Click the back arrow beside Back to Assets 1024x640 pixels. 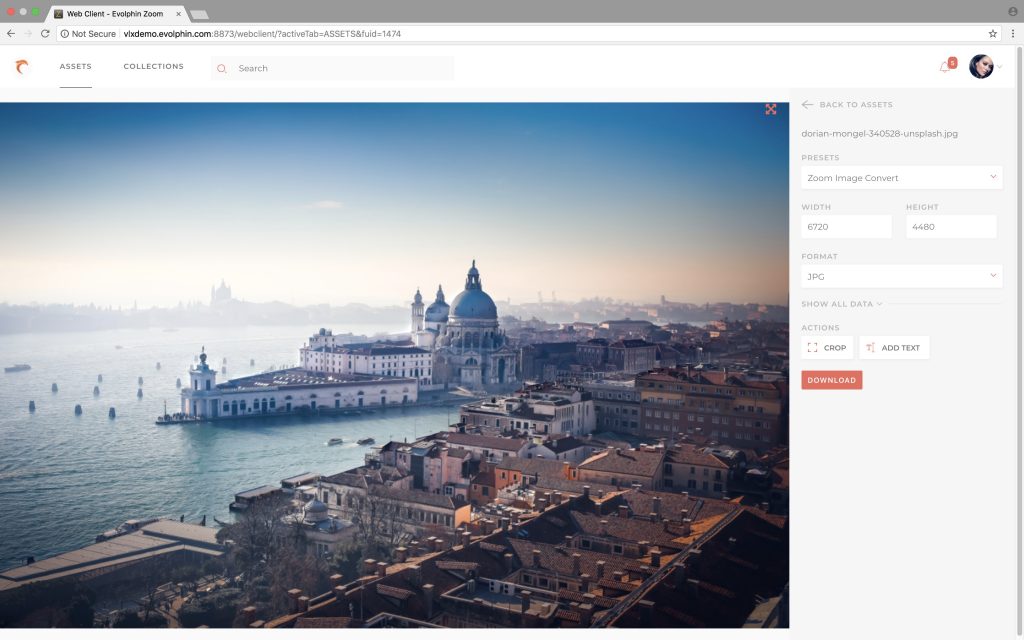(806, 104)
